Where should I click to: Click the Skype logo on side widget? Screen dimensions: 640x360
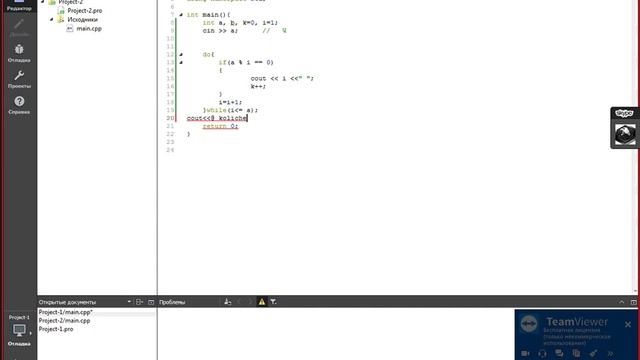(x=624, y=113)
